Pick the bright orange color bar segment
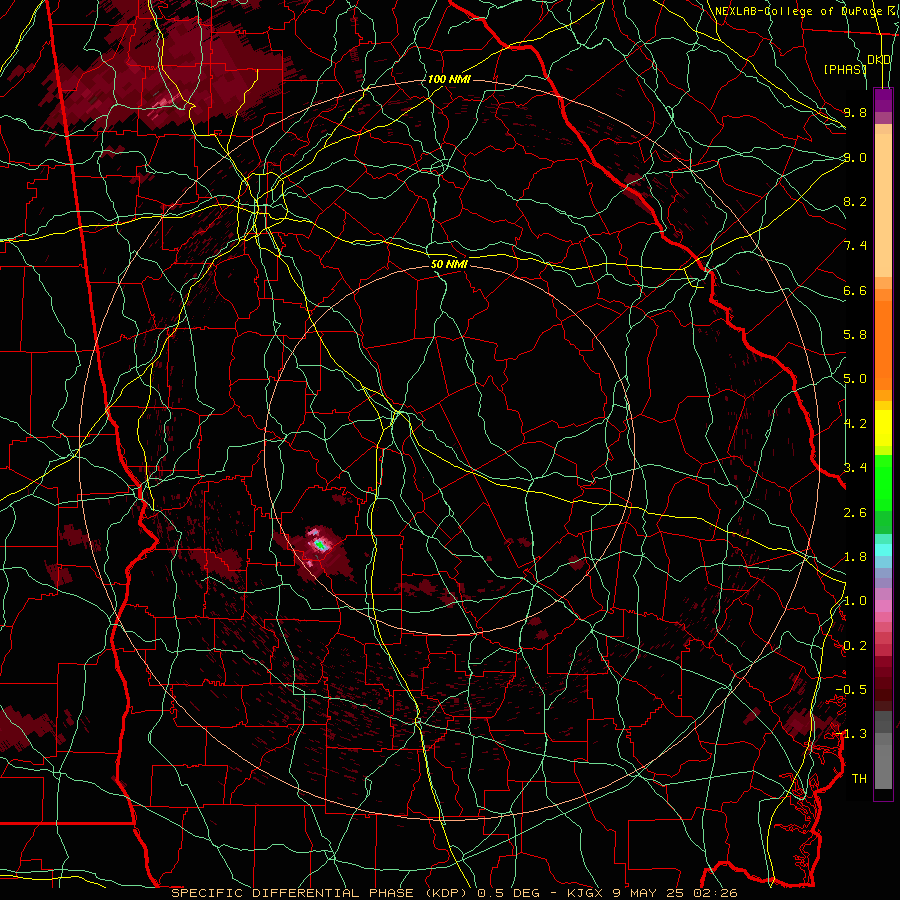Screen dimensions: 900x900 (x=883, y=346)
